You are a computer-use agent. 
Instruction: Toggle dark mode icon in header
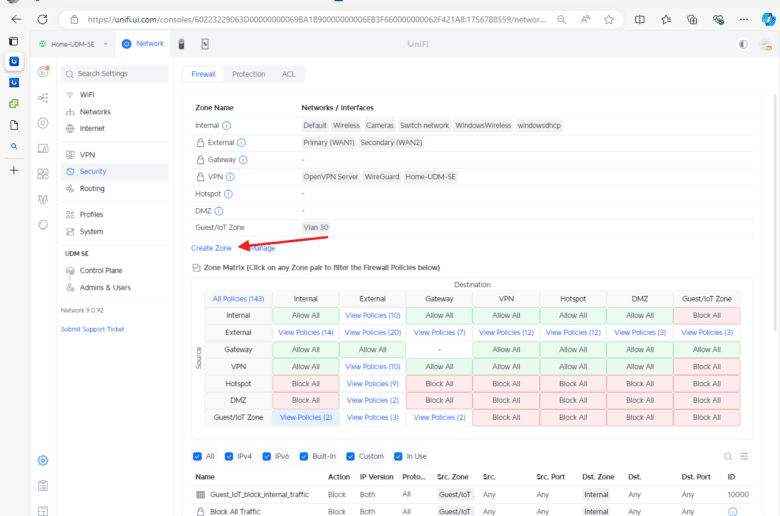pyautogui.click(x=743, y=44)
